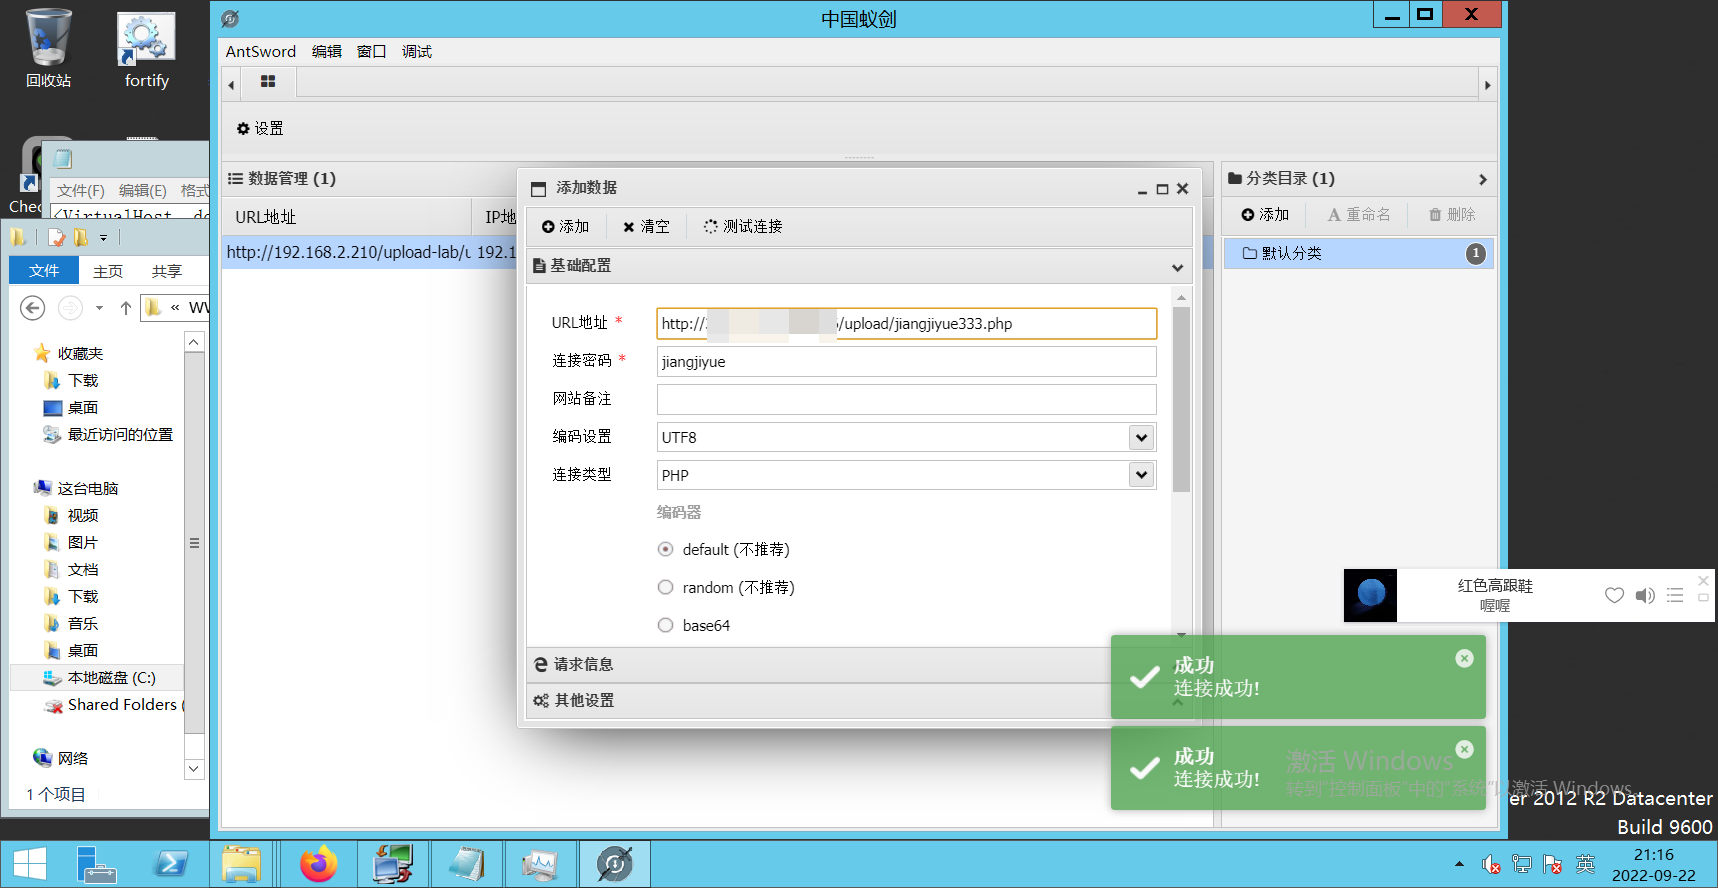Viewport: 1718px width, 888px height.
Task: Dismiss the upper success notification
Action: (x=1464, y=658)
